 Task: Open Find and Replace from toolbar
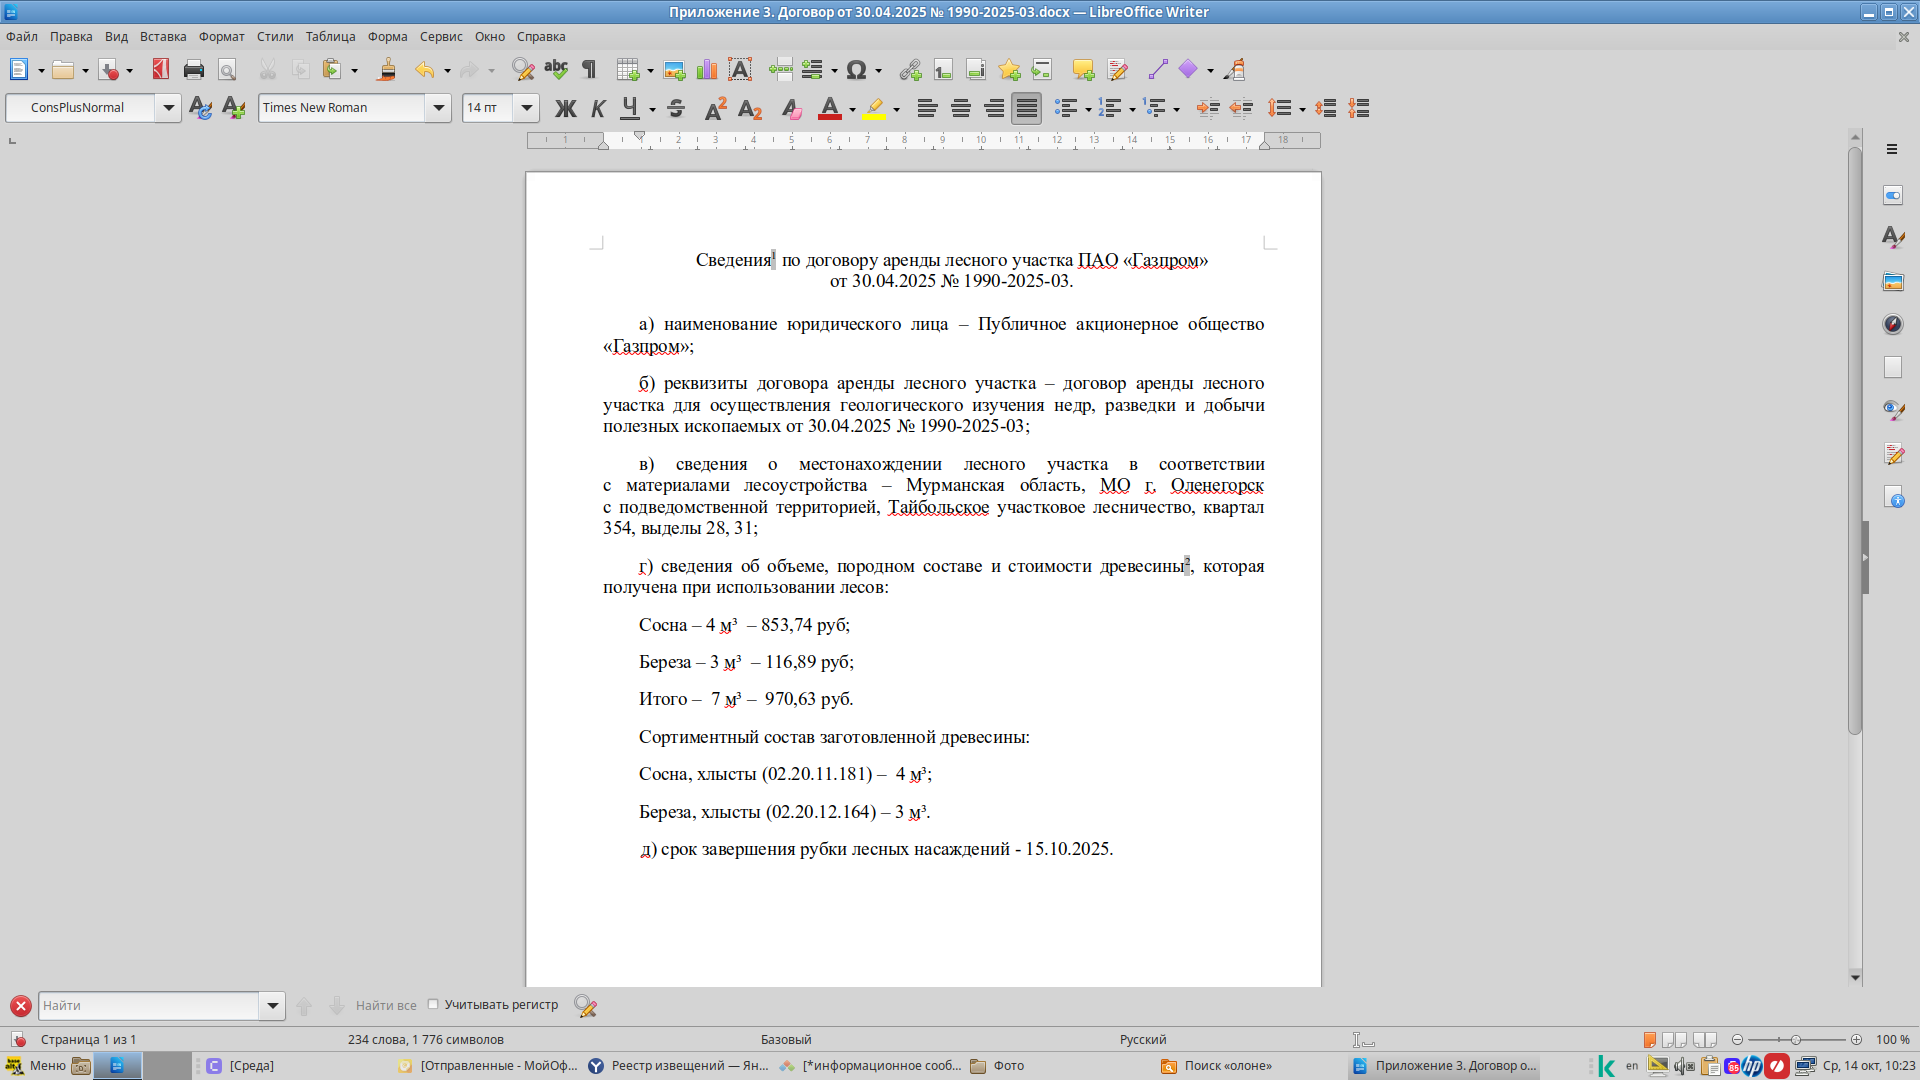[522, 70]
